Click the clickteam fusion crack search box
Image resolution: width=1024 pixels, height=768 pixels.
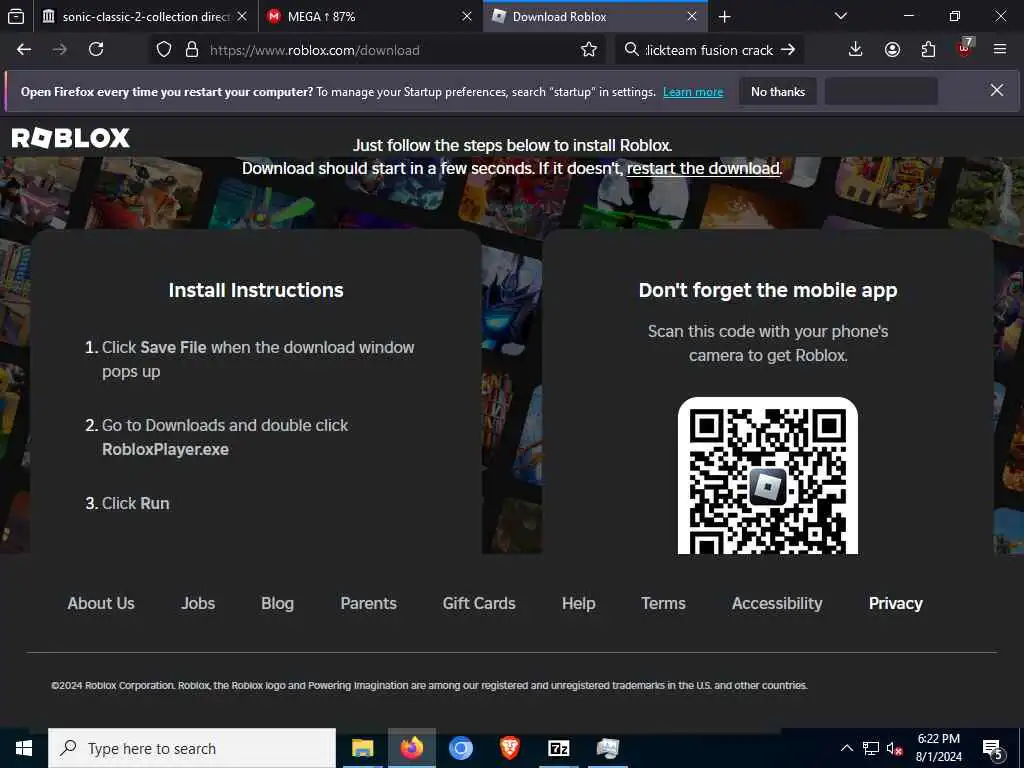(709, 50)
